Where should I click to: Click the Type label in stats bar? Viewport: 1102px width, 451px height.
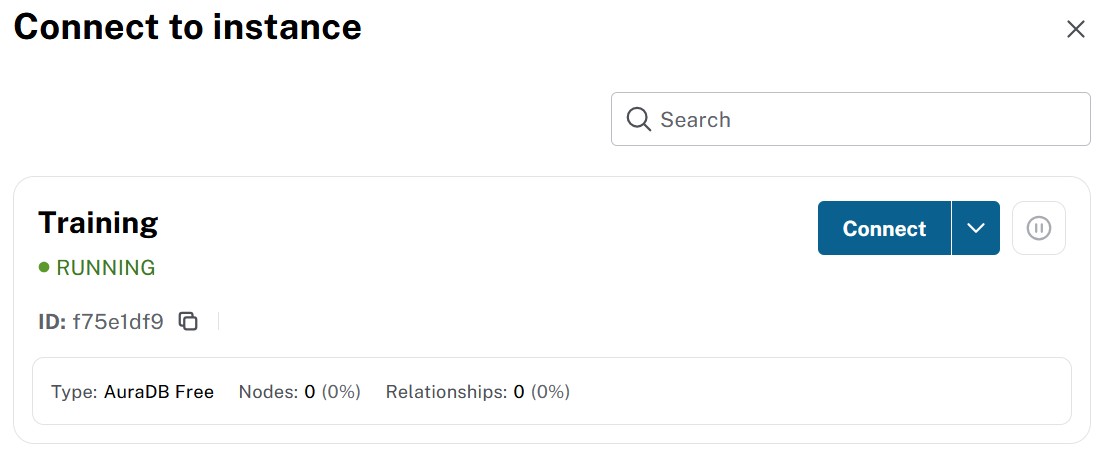[x=75, y=392]
